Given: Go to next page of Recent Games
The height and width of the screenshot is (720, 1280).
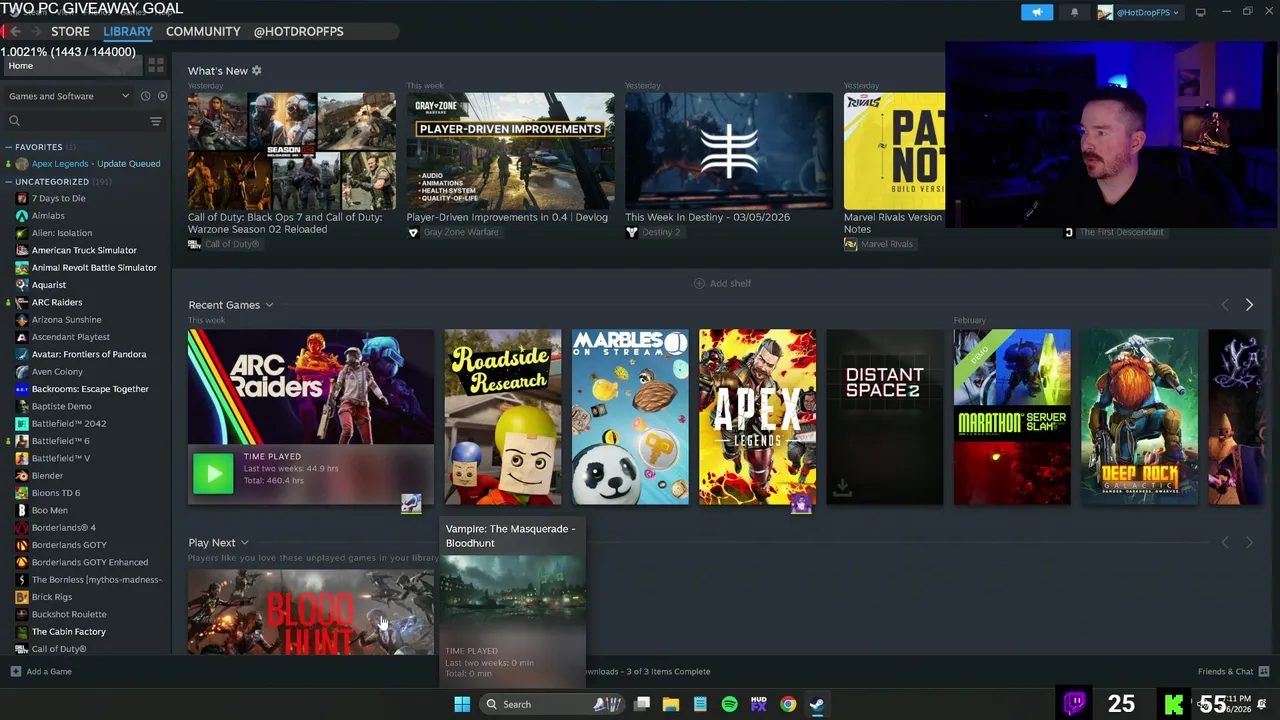Looking at the screenshot, I should coord(1249,305).
